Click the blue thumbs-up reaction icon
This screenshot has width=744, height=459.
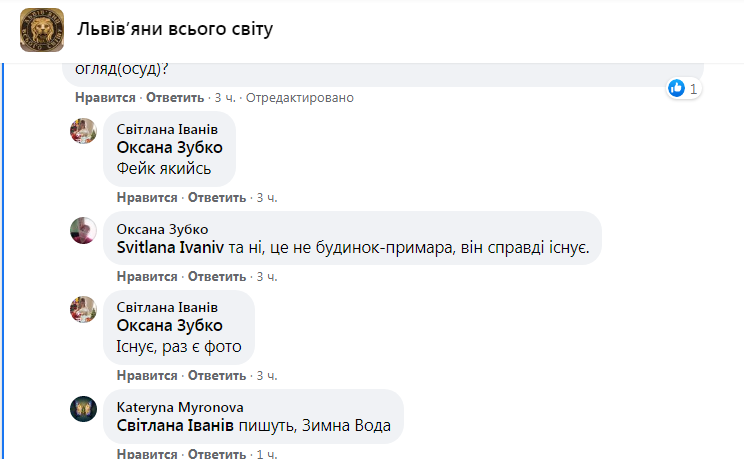click(677, 89)
